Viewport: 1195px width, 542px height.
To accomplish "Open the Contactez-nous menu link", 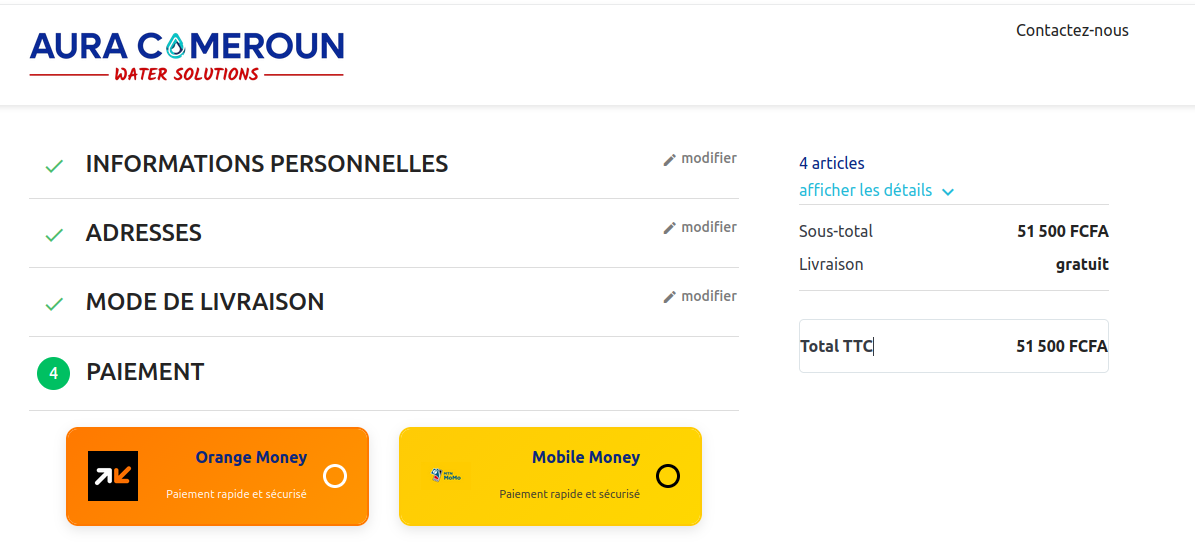I will pyautogui.click(x=1072, y=30).
